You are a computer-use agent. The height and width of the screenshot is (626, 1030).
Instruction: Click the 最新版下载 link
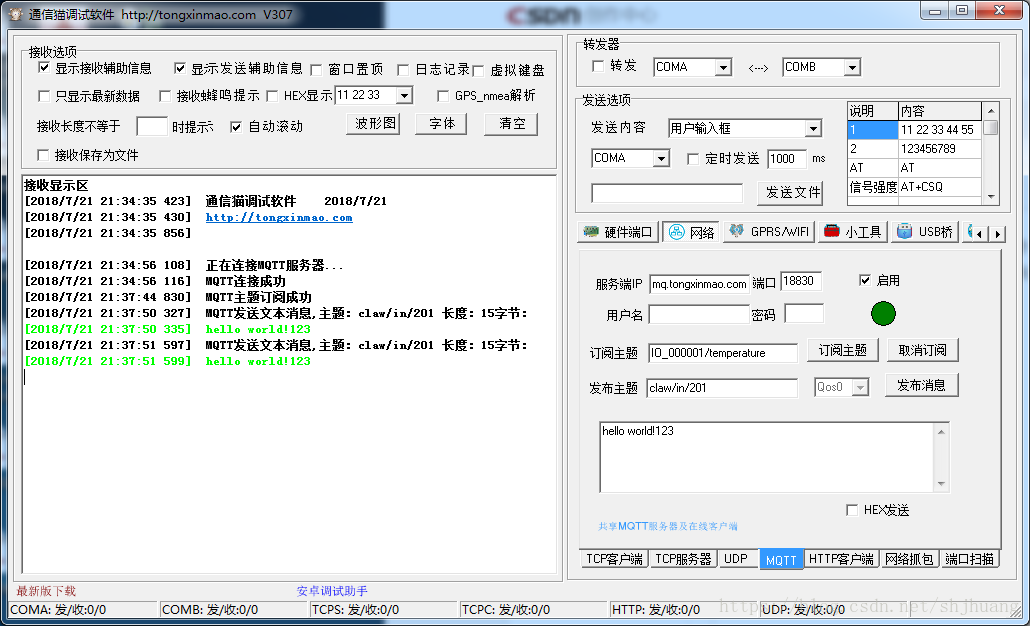click(46, 591)
